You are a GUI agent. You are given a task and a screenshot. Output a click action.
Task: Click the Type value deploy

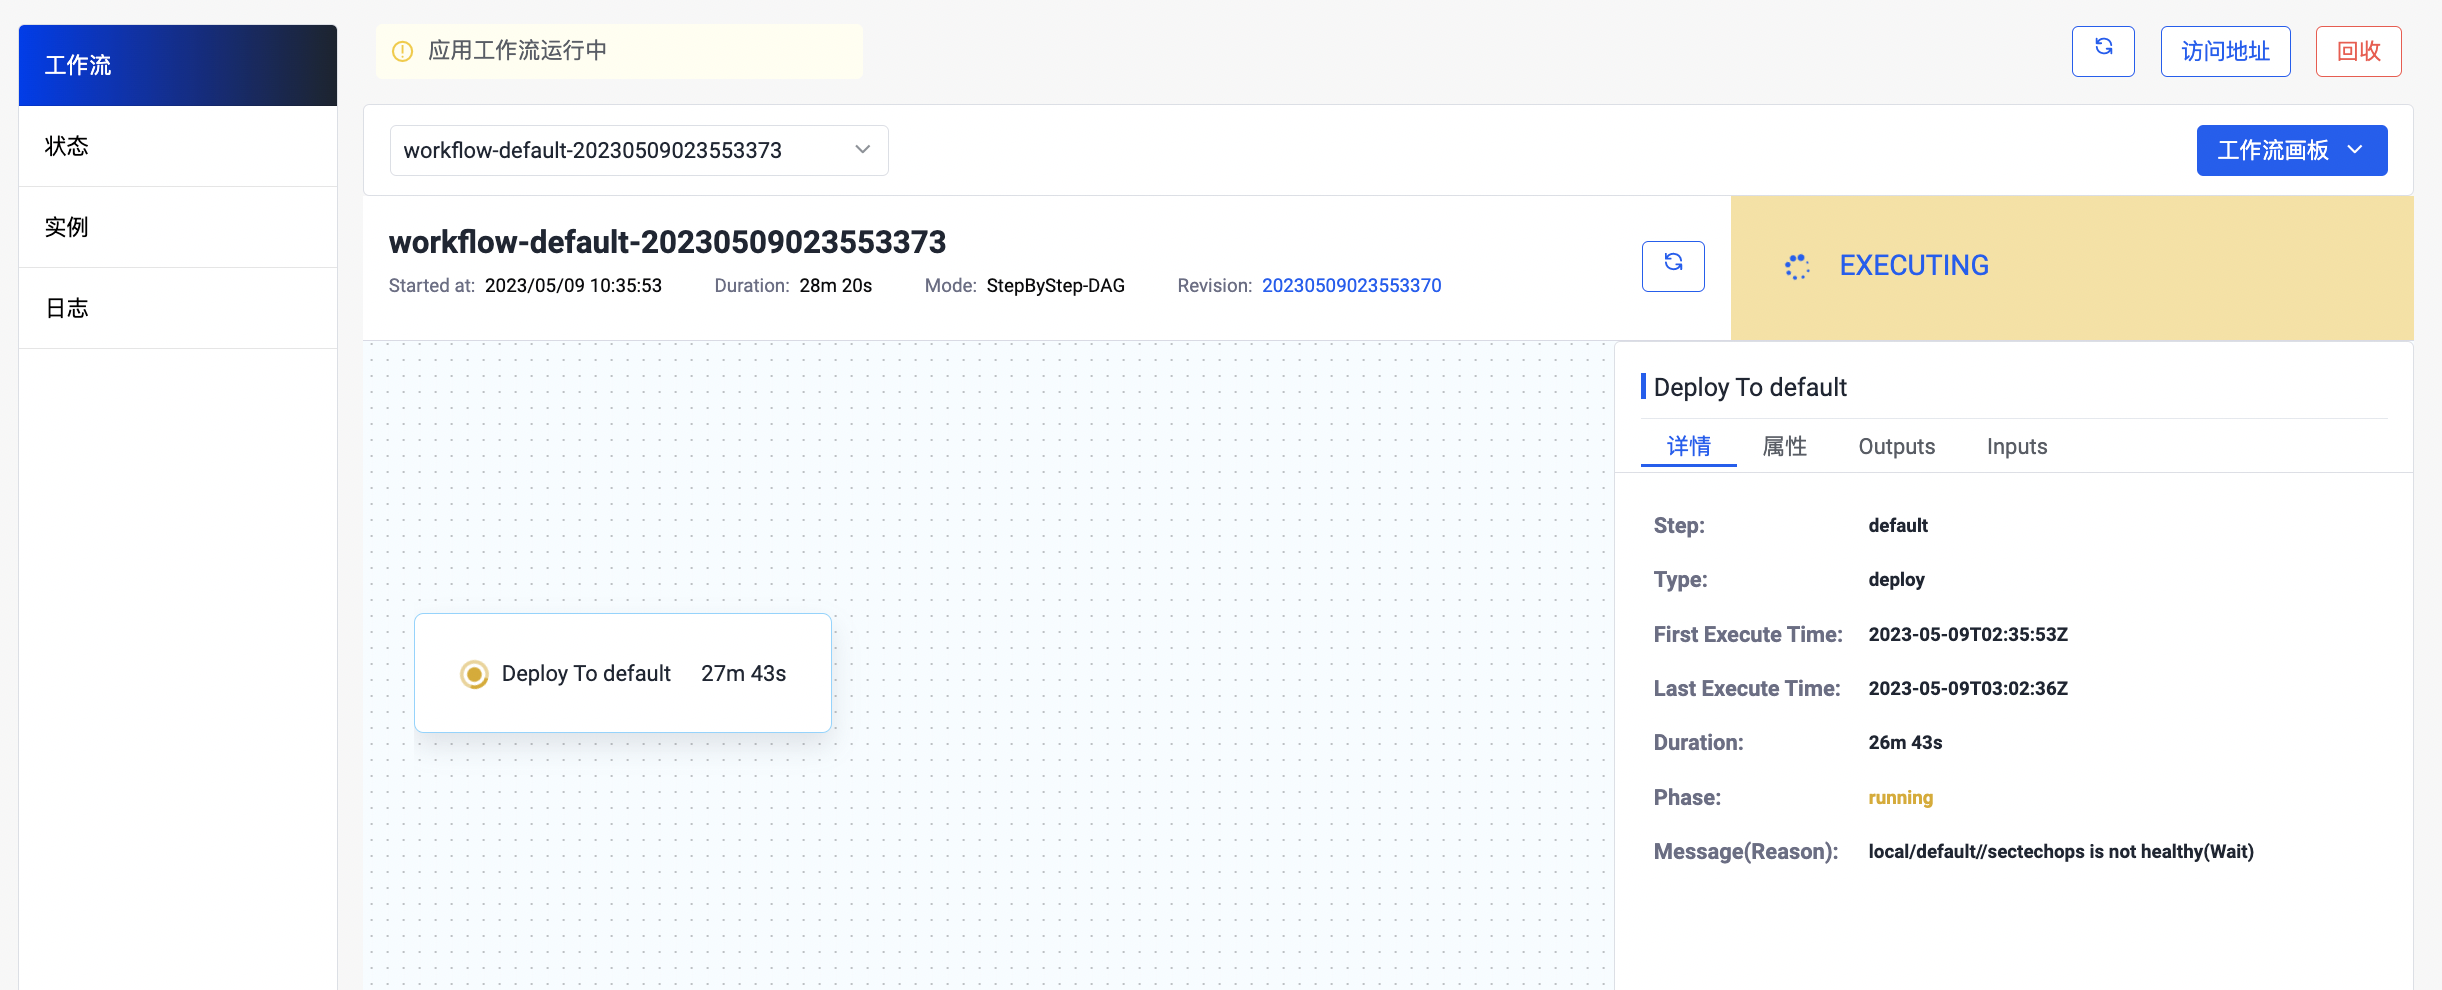pos(1896,580)
